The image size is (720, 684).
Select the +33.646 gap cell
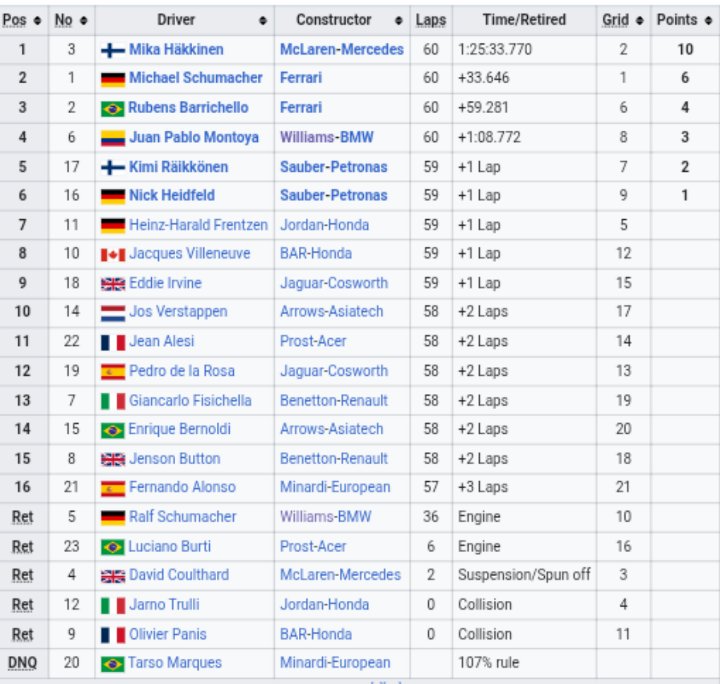(484, 78)
